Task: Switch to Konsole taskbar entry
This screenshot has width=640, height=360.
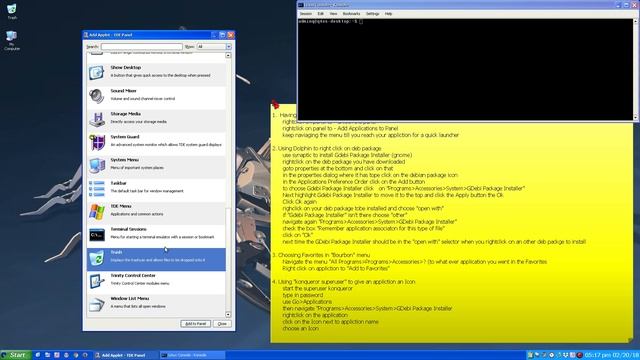Action: pyautogui.click(x=192, y=355)
